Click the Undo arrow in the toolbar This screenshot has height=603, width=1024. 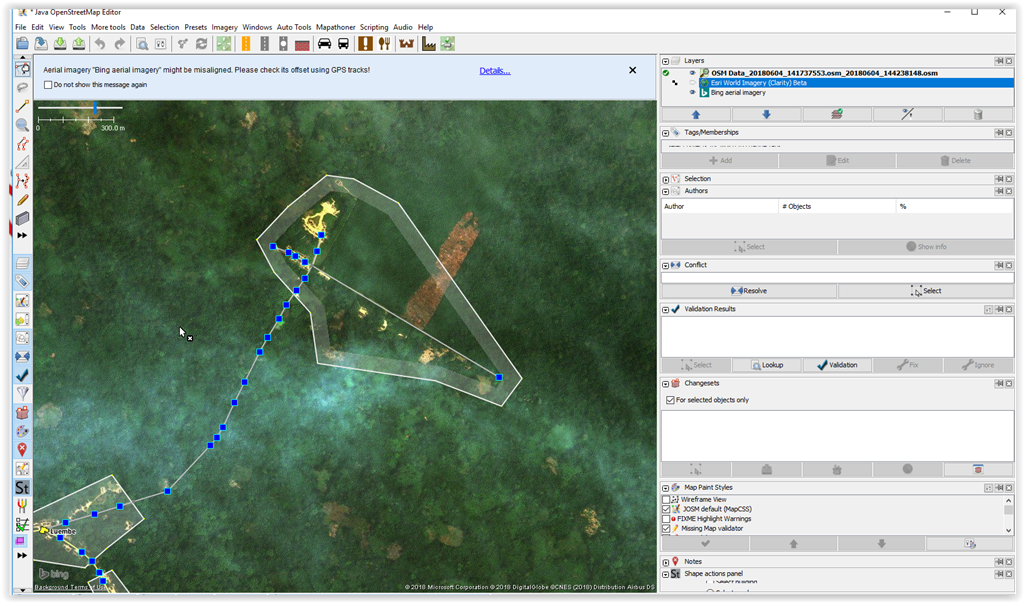pyautogui.click(x=99, y=43)
